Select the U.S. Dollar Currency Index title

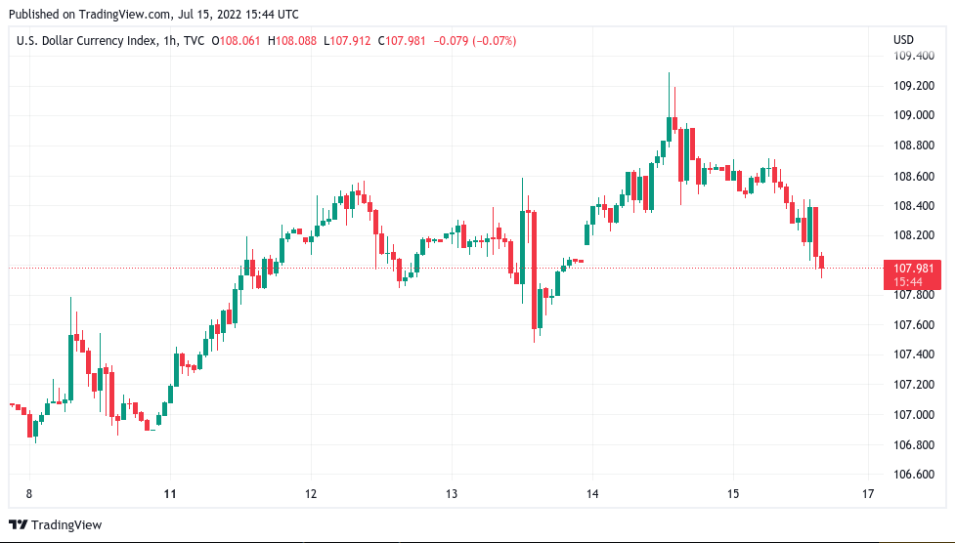(86, 41)
